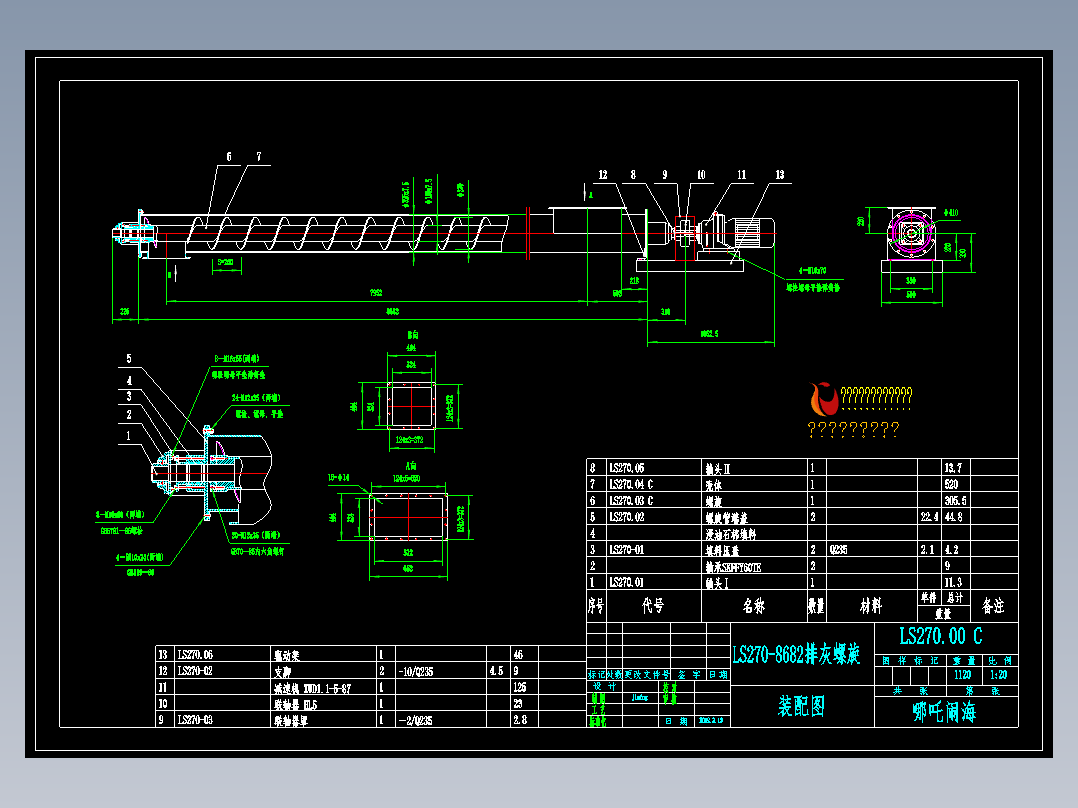Select the part code 'LS270-03' in row 9

[x=195, y=720]
